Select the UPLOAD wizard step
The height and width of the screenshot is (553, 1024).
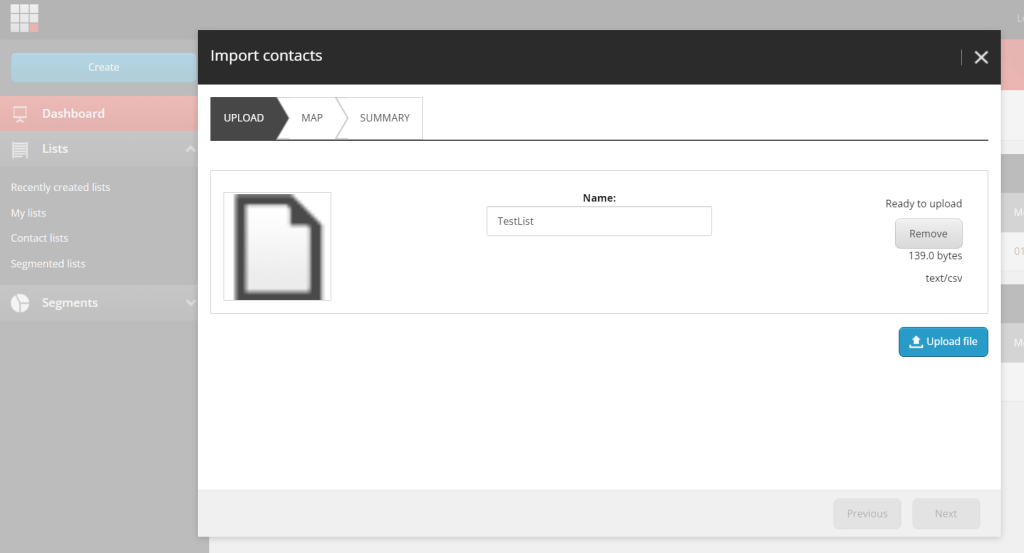pos(243,118)
